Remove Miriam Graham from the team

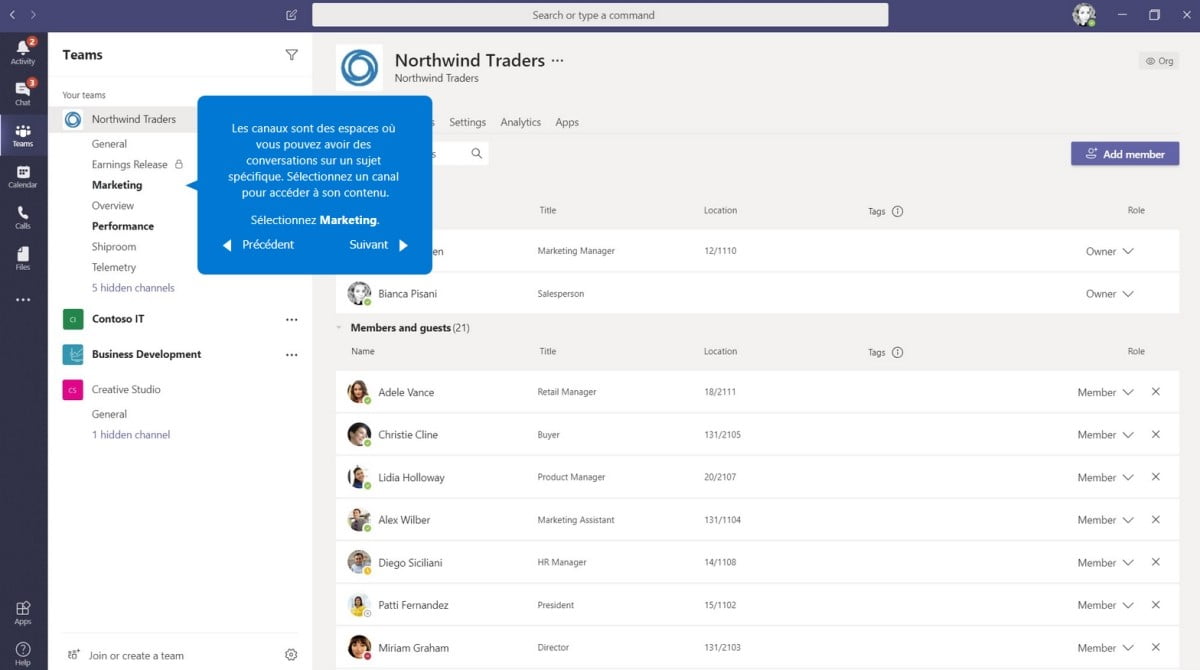pyautogui.click(x=1156, y=648)
